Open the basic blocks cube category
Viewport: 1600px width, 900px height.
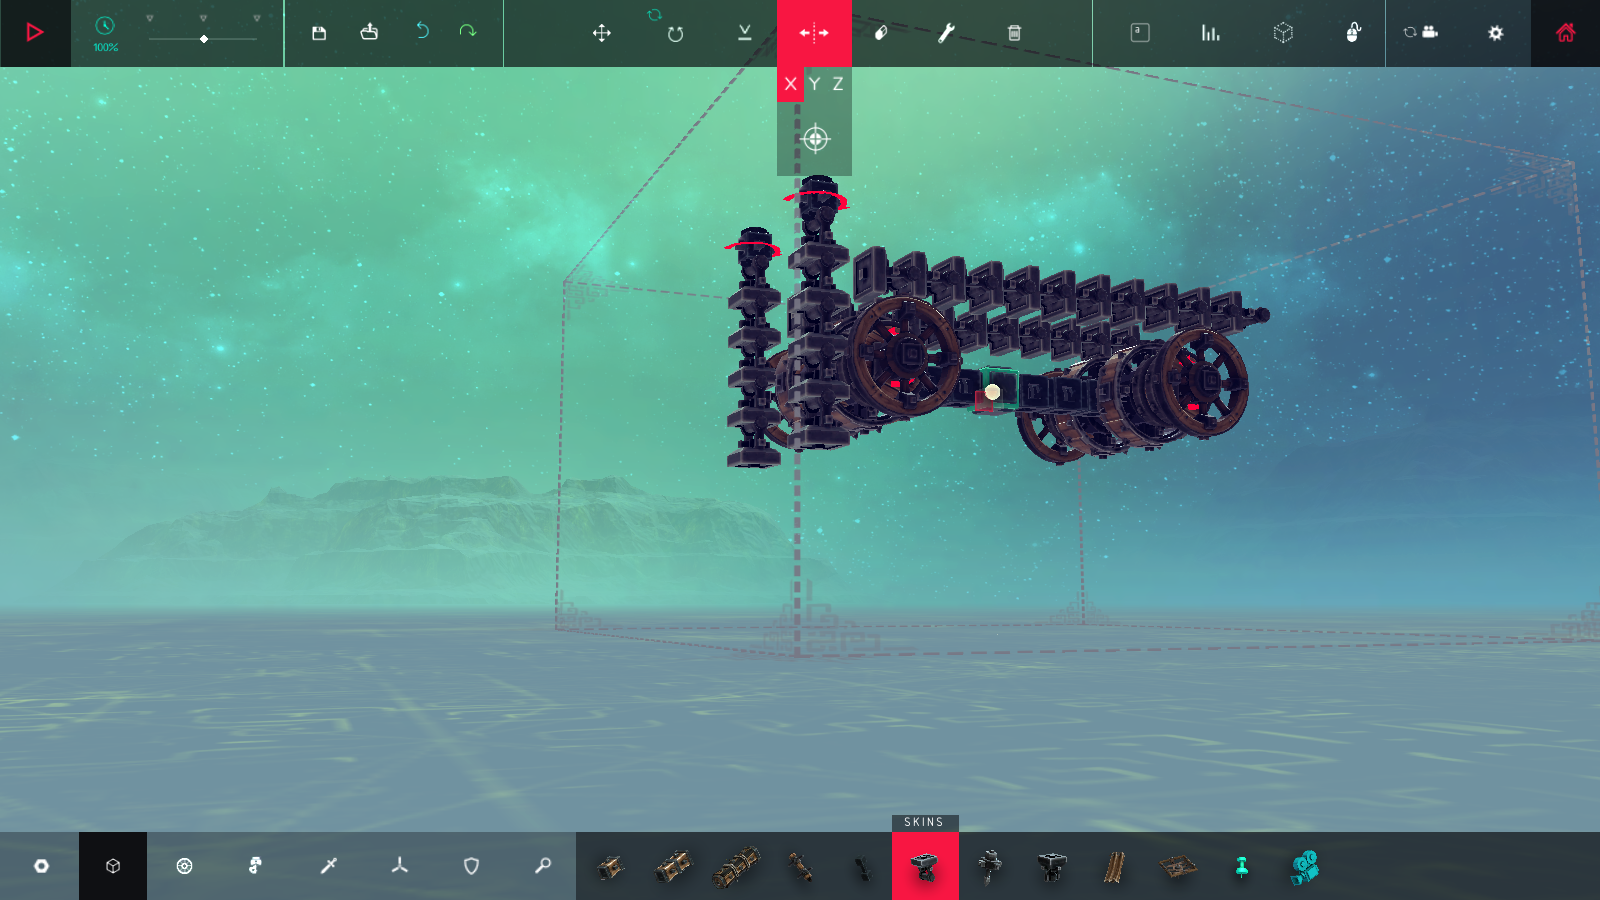(x=113, y=866)
